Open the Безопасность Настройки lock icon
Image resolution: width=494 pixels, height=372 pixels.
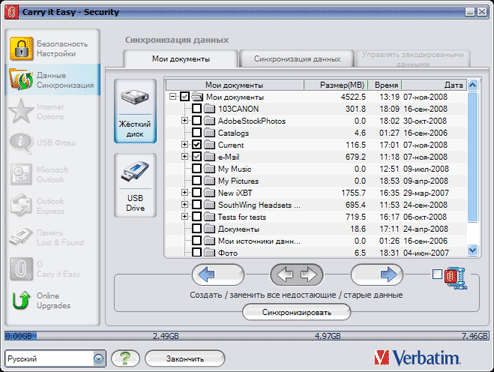point(21,49)
